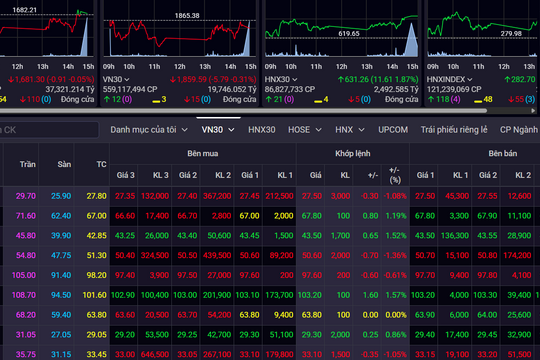Open the Trái phiếu riêng lẻ tab

[454, 130]
